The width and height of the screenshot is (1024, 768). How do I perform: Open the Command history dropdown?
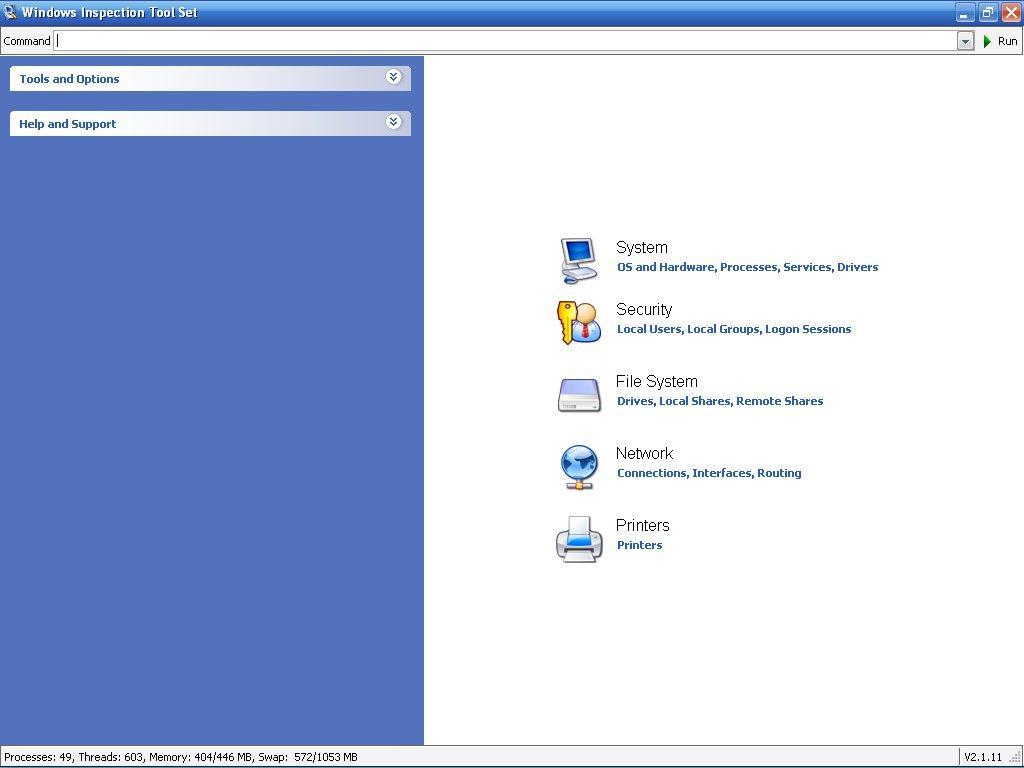point(964,41)
